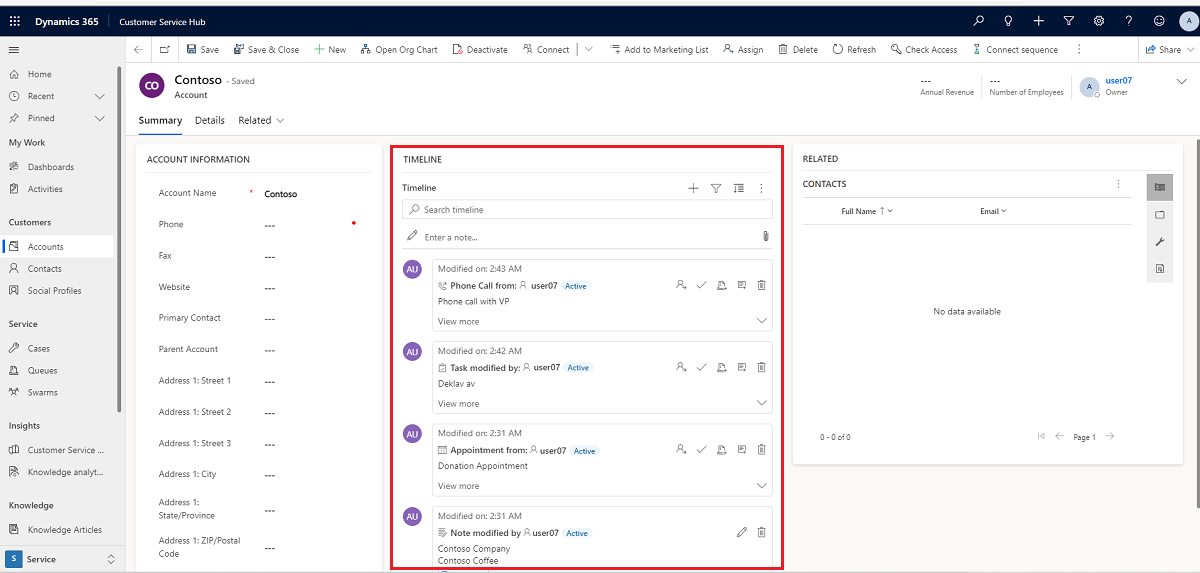Screen dimensions: 1200x573
Task: Mark the Task activity as complete
Action: pos(702,367)
